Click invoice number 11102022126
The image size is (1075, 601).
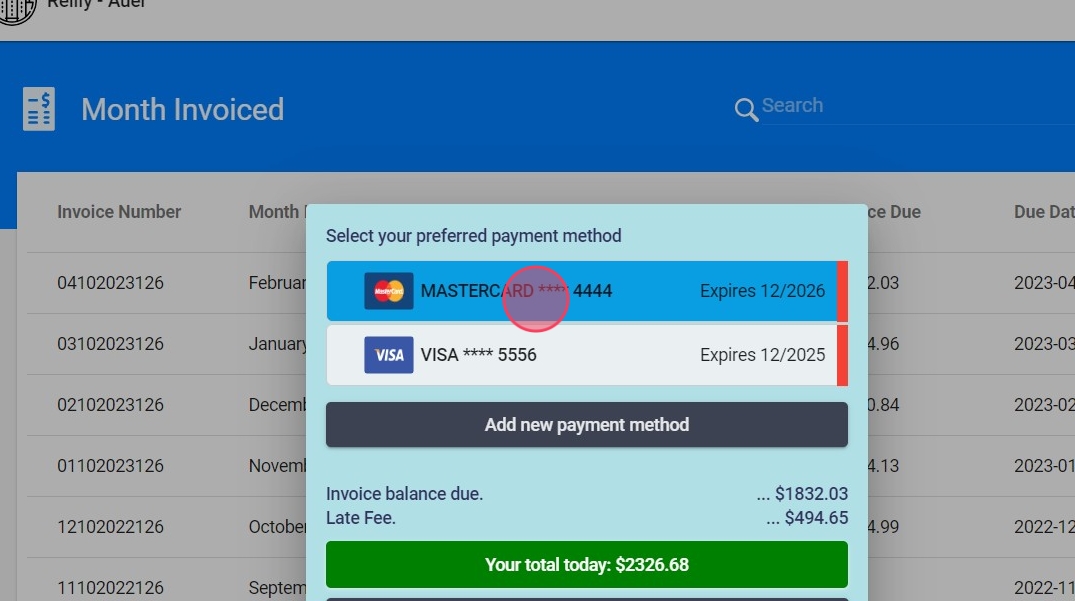110,588
